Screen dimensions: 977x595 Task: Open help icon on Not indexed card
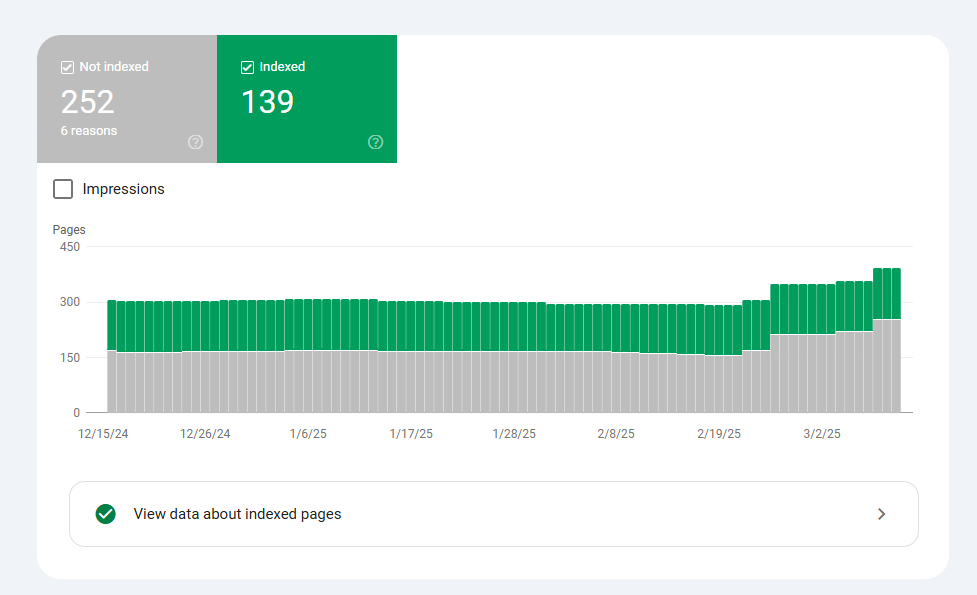click(195, 142)
